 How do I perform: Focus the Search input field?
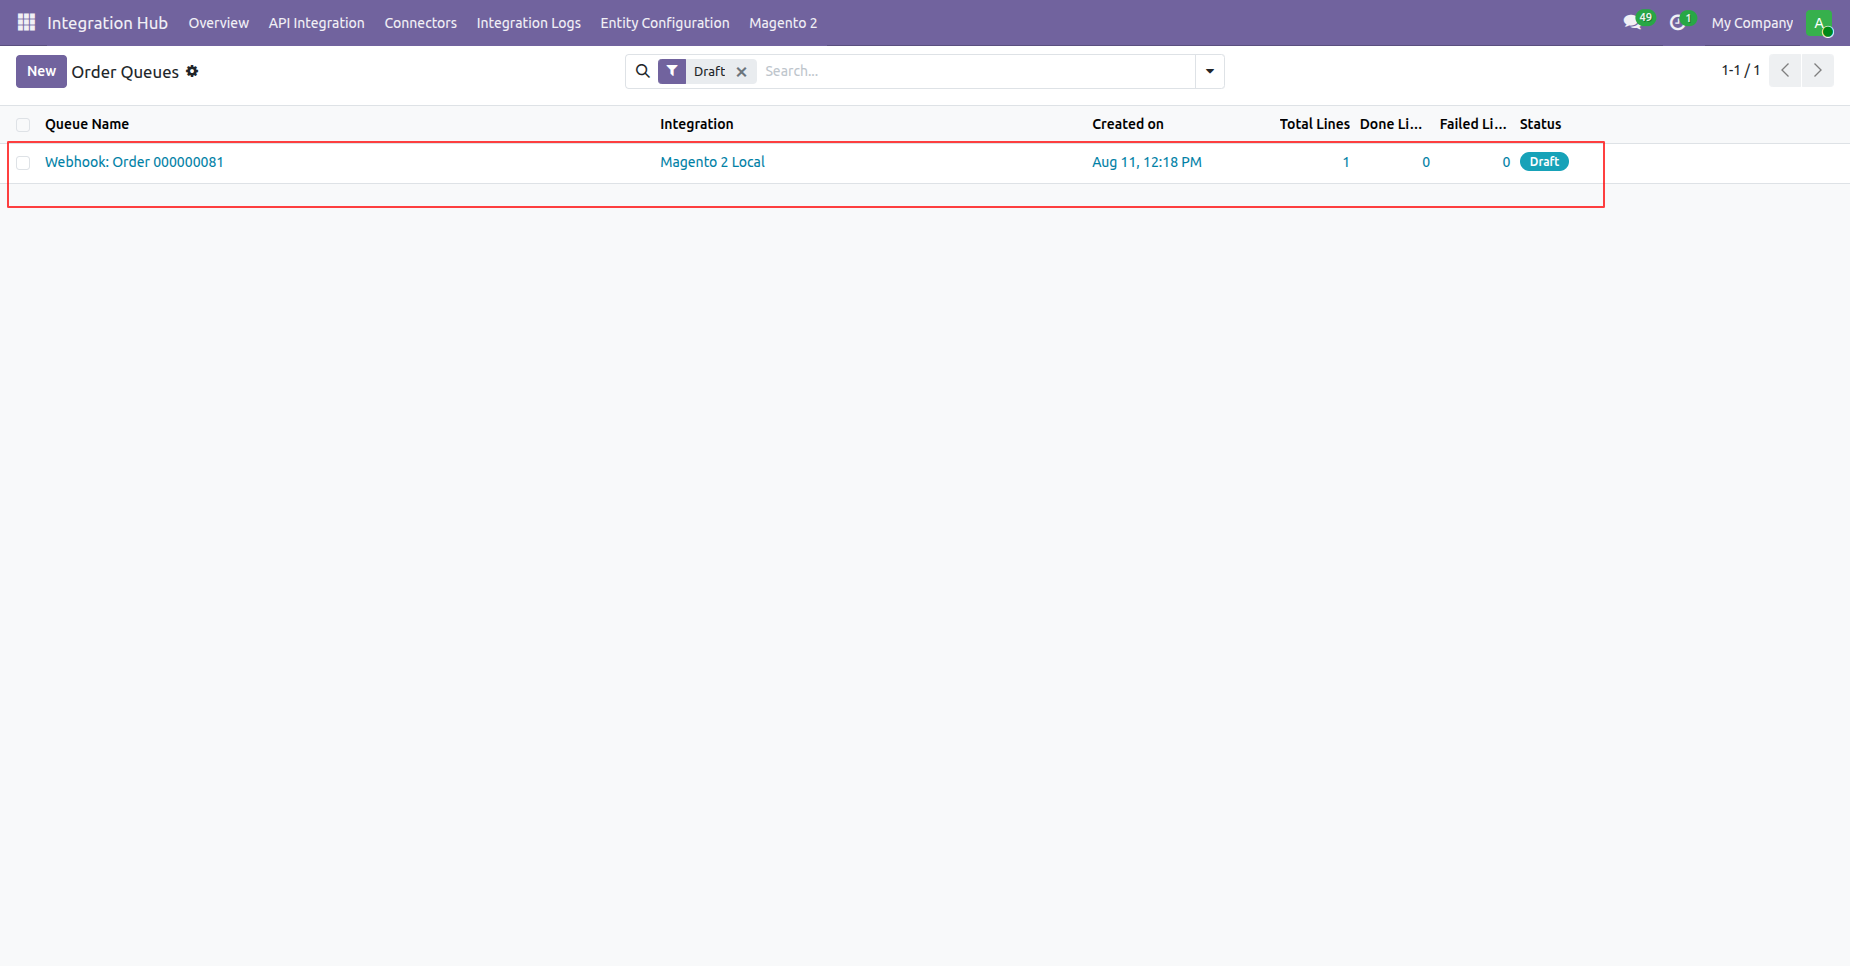click(x=975, y=71)
